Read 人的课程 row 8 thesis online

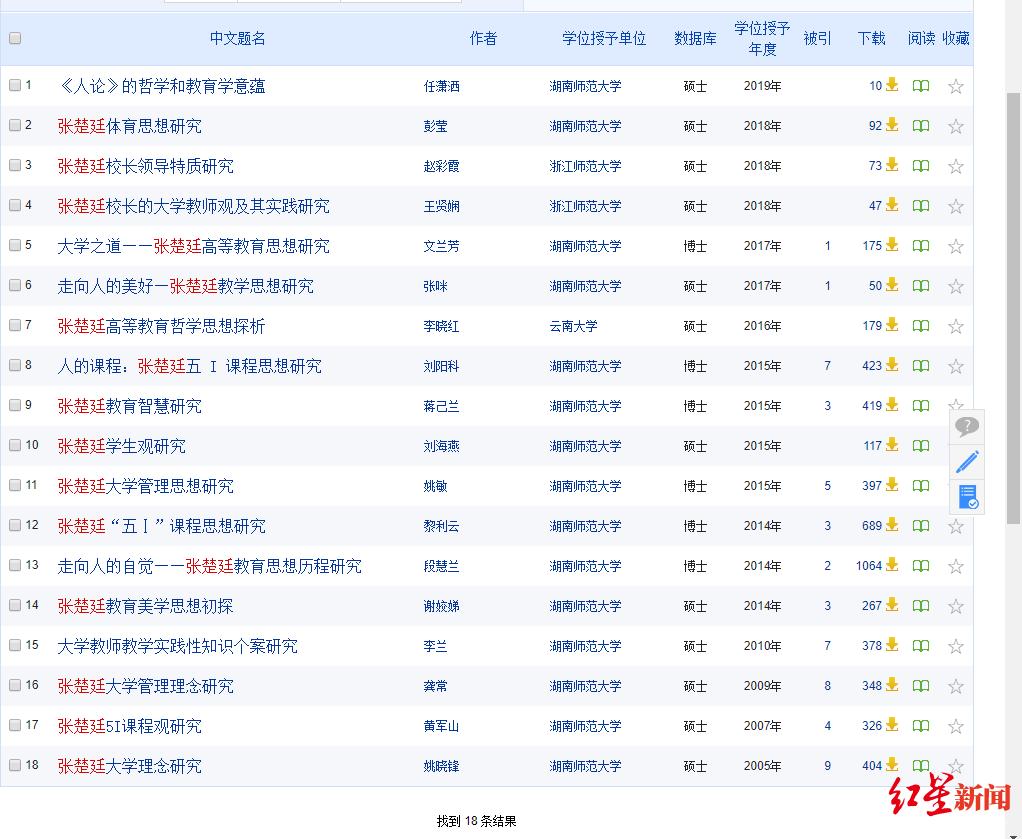(920, 366)
